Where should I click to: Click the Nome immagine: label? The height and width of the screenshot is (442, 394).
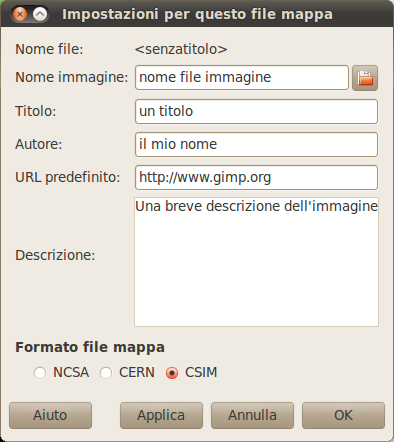[72, 78]
